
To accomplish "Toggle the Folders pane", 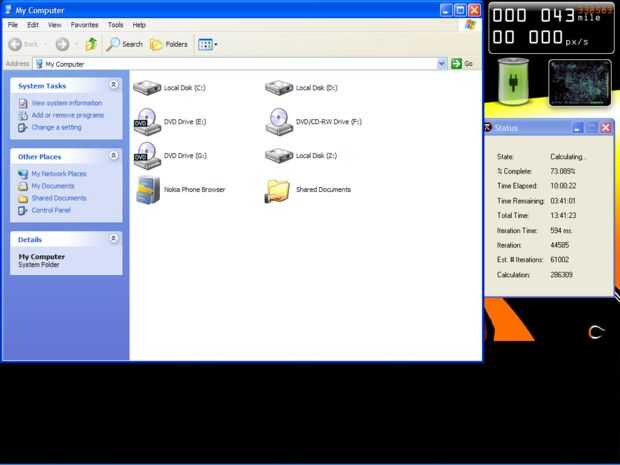I will click(x=169, y=44).
